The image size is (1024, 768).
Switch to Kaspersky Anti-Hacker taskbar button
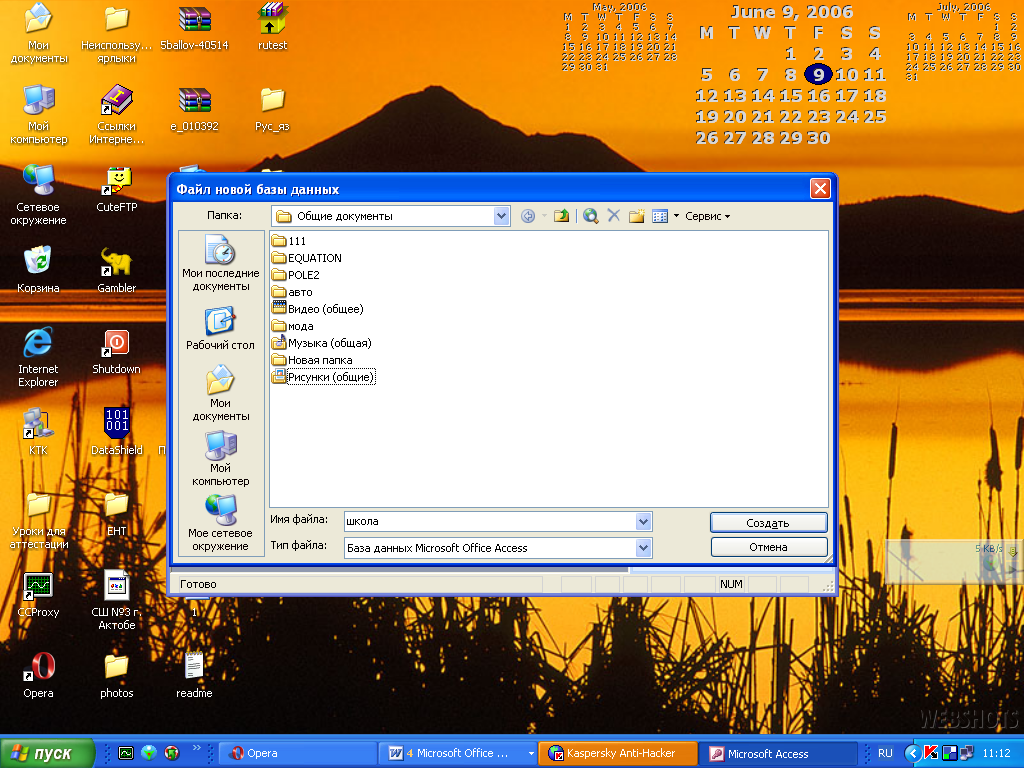click(x=618, y=753)
